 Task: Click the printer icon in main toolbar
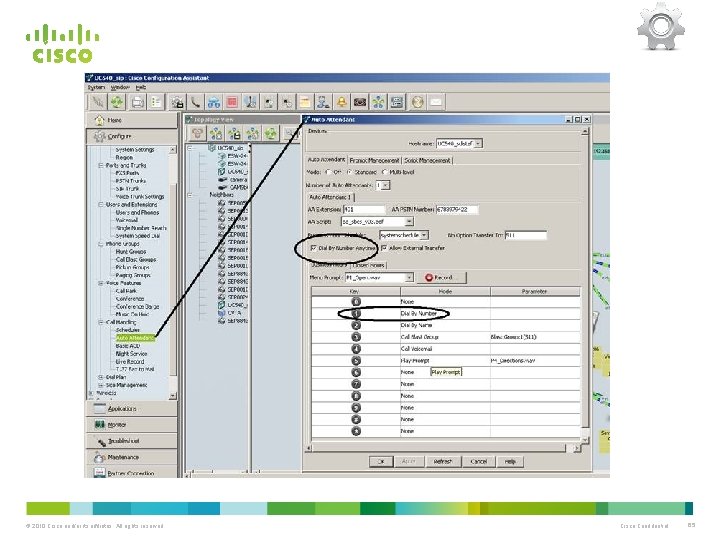137,102
